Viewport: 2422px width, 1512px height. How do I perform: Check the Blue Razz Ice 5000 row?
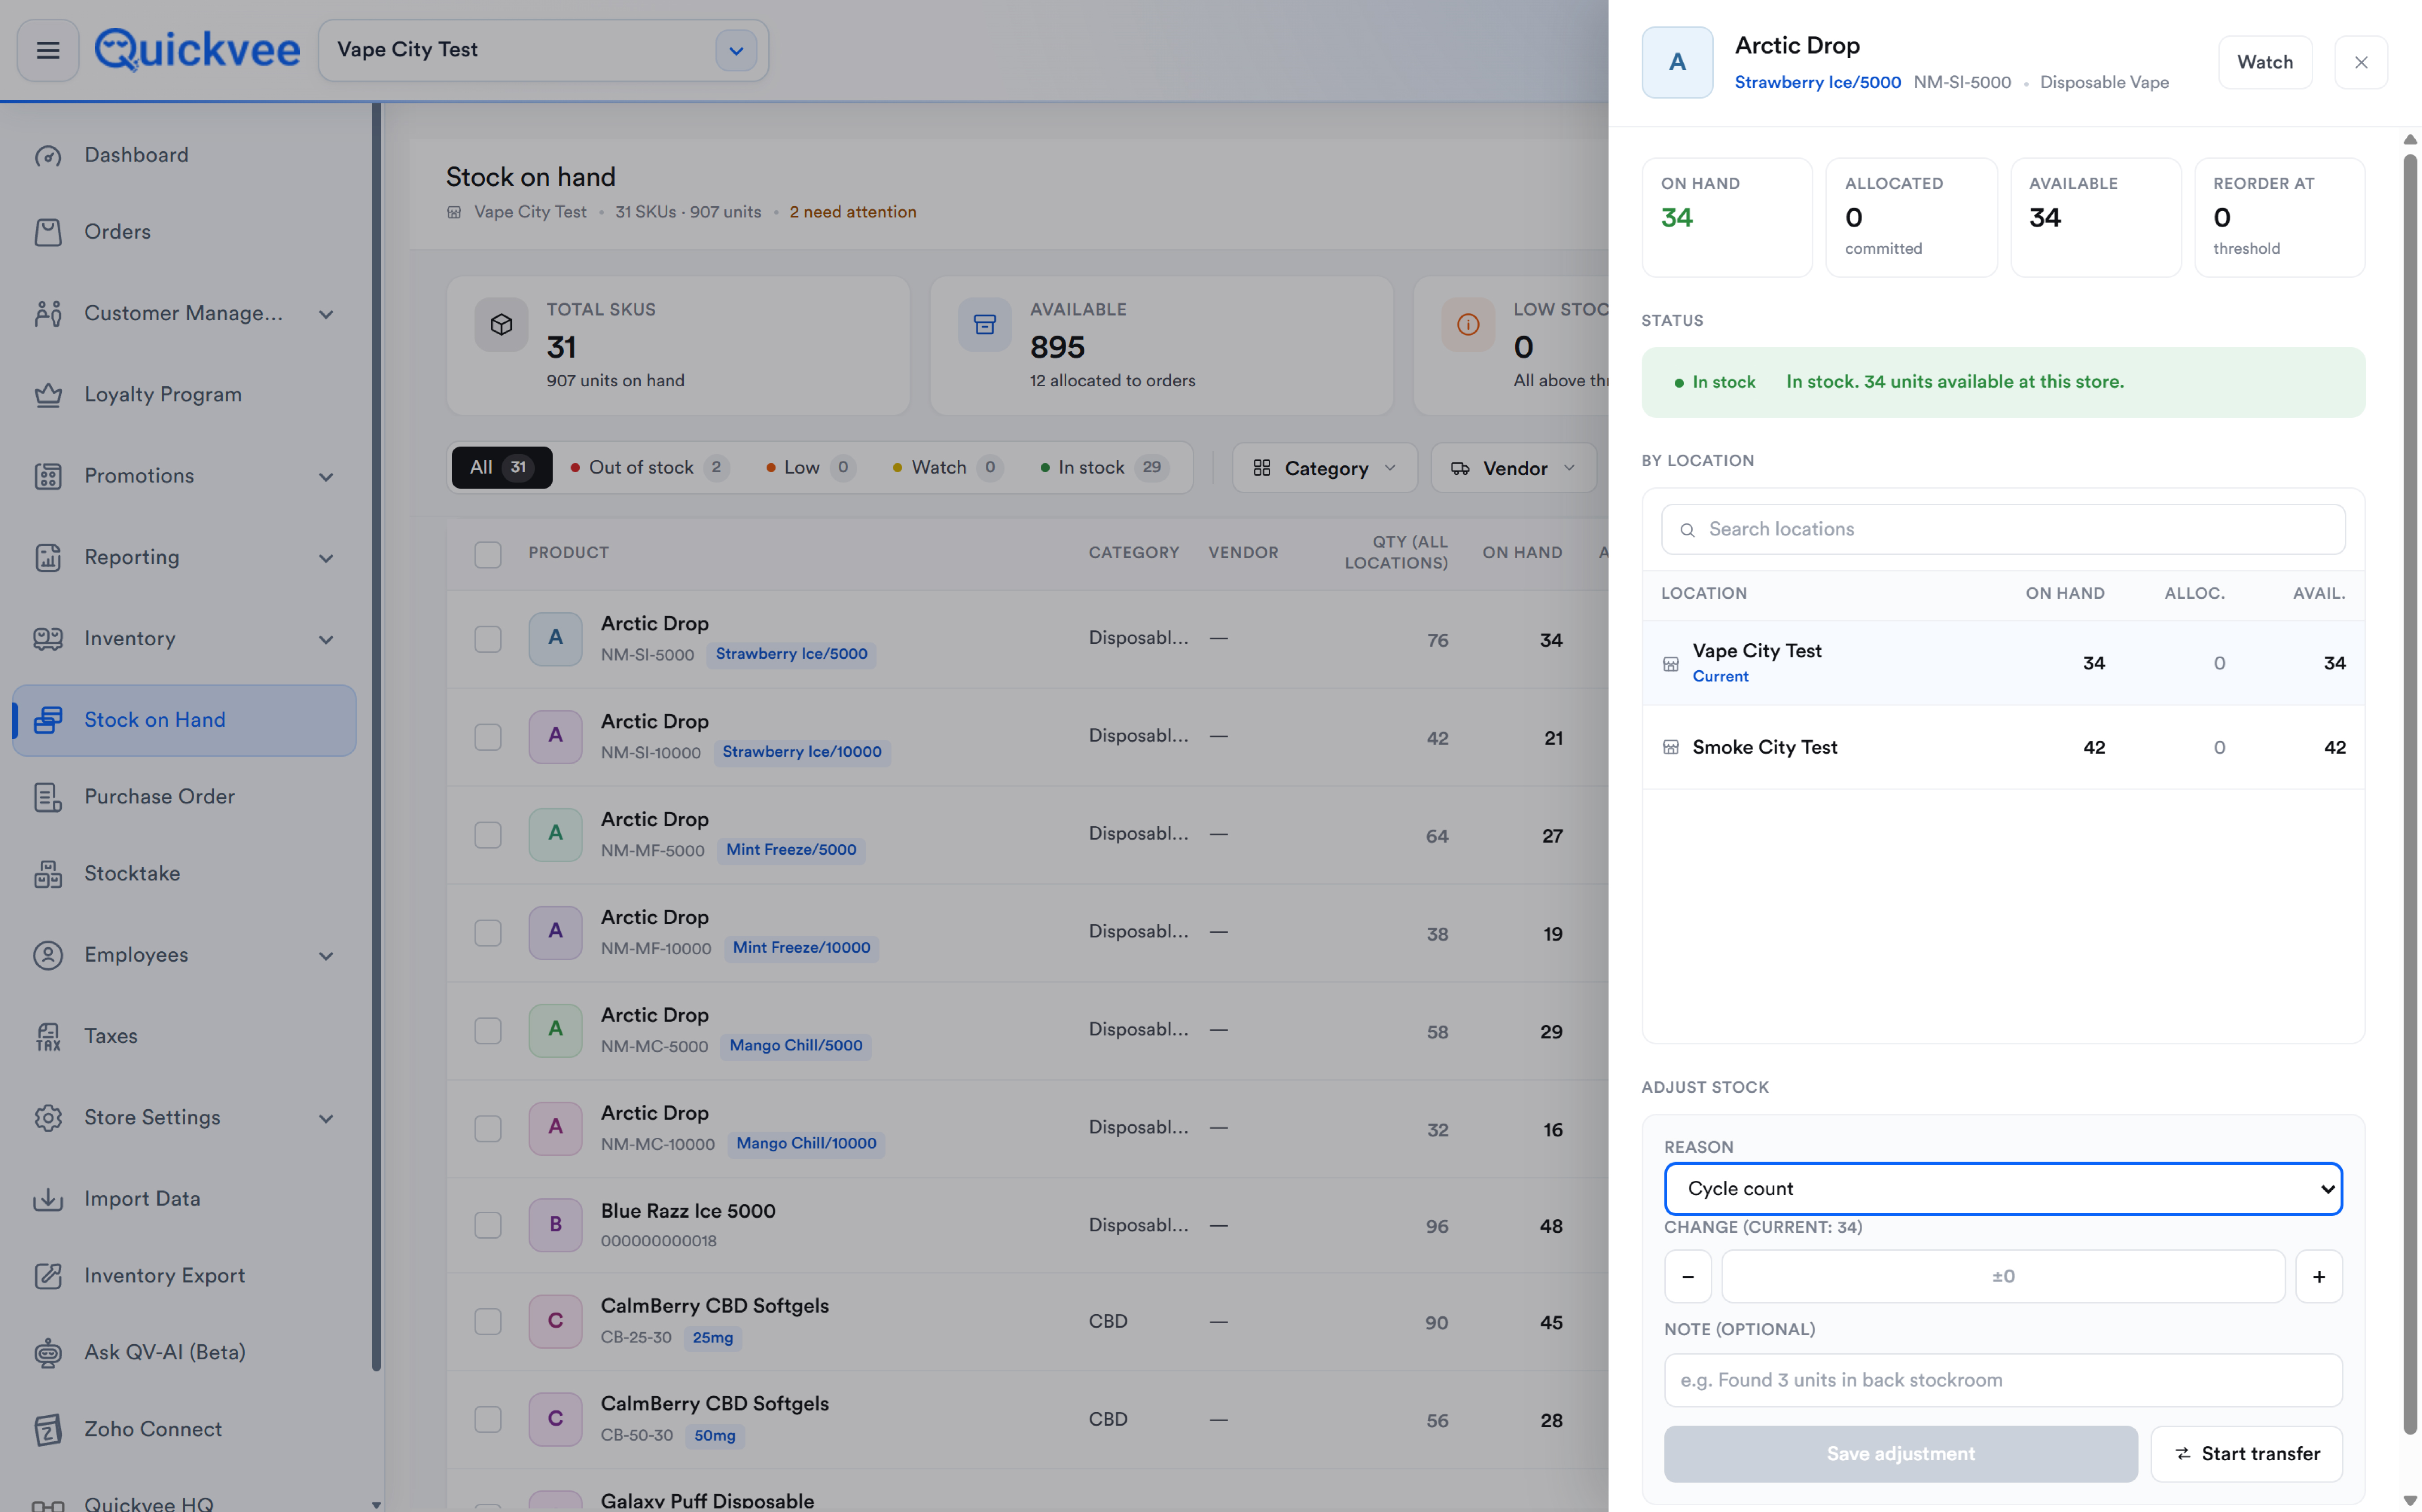[488, 1226]
